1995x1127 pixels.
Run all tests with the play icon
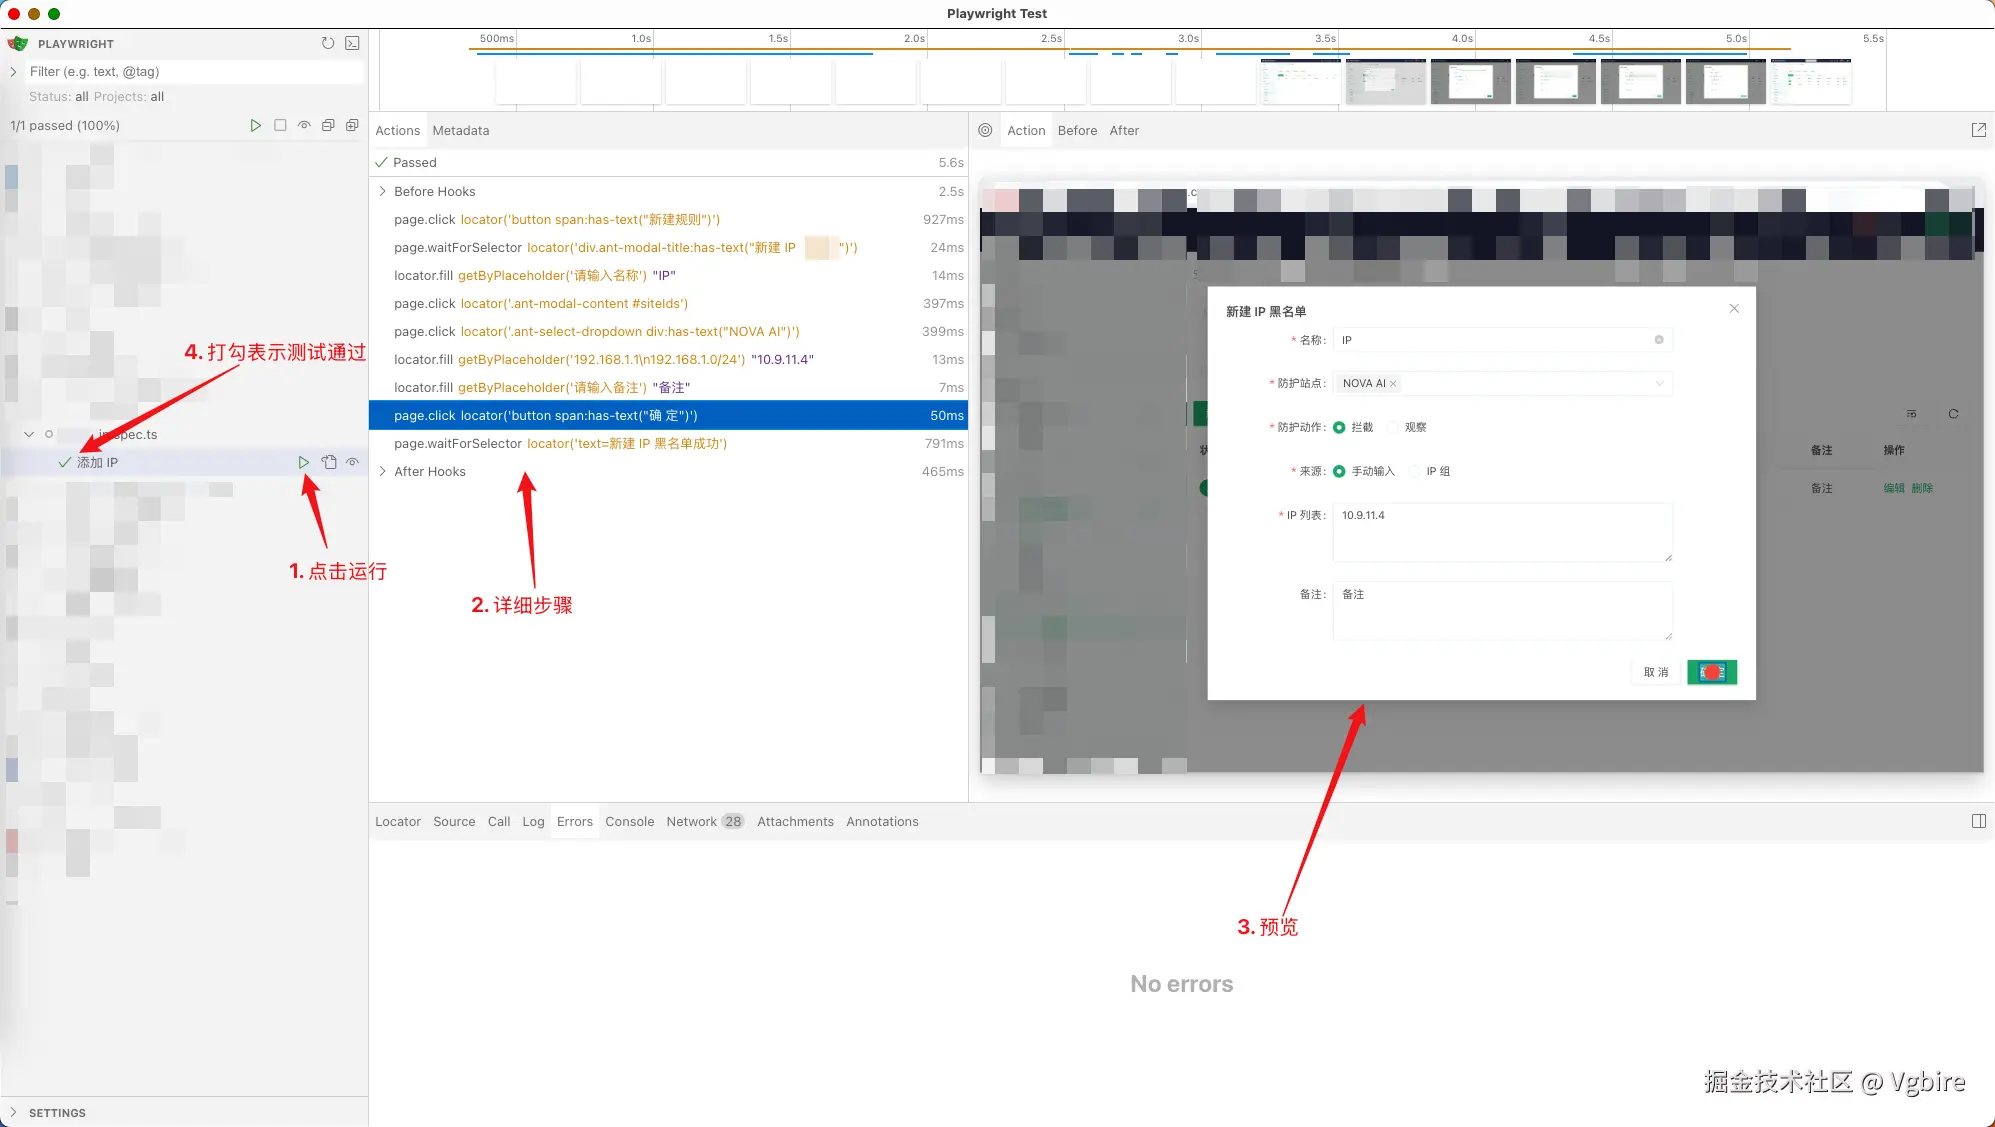[255, 125]
